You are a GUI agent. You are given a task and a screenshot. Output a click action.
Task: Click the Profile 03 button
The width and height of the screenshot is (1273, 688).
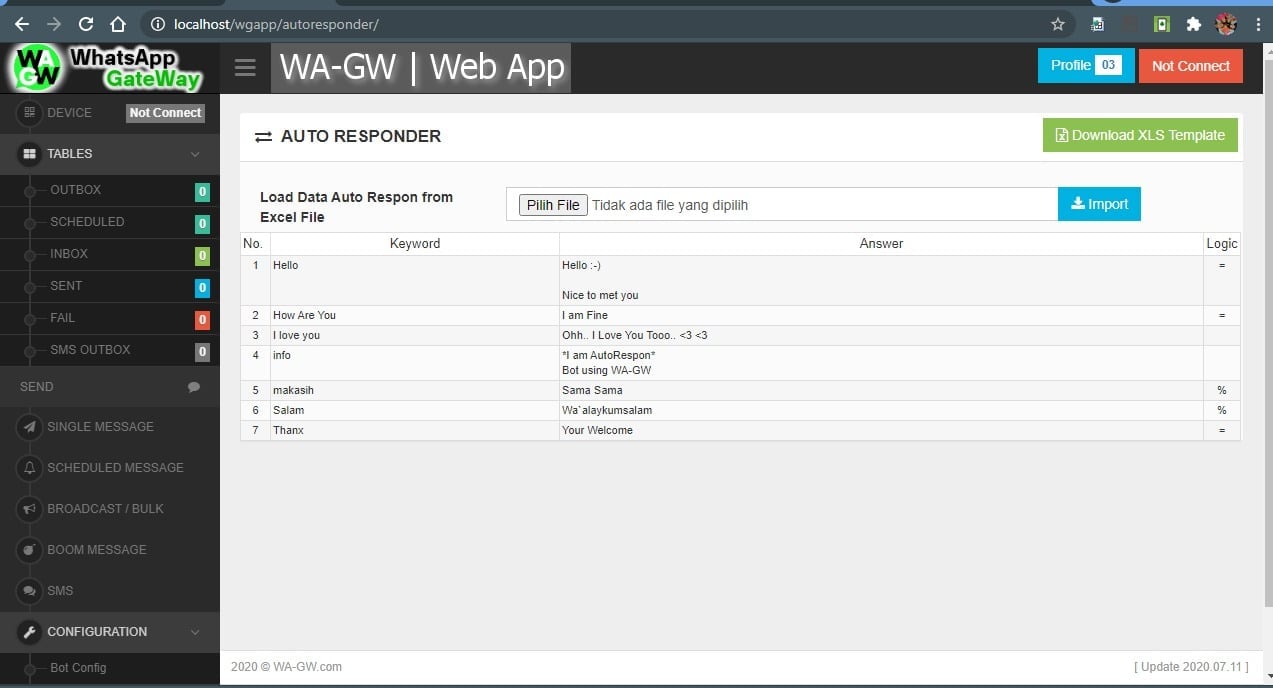(1086, 66)
